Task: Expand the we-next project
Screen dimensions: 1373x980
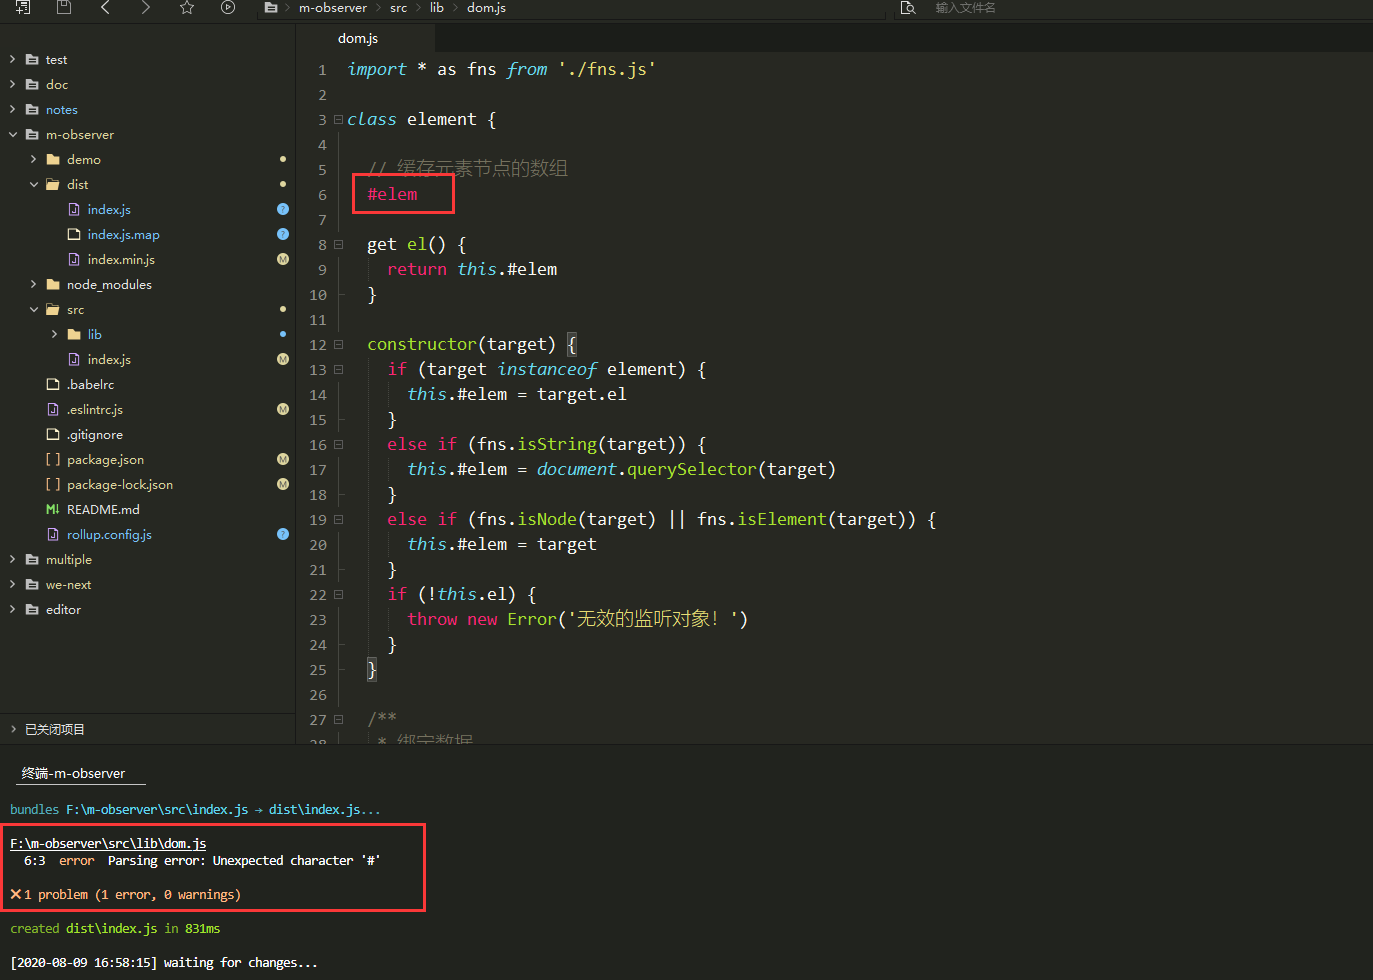Action: (12, 584)
